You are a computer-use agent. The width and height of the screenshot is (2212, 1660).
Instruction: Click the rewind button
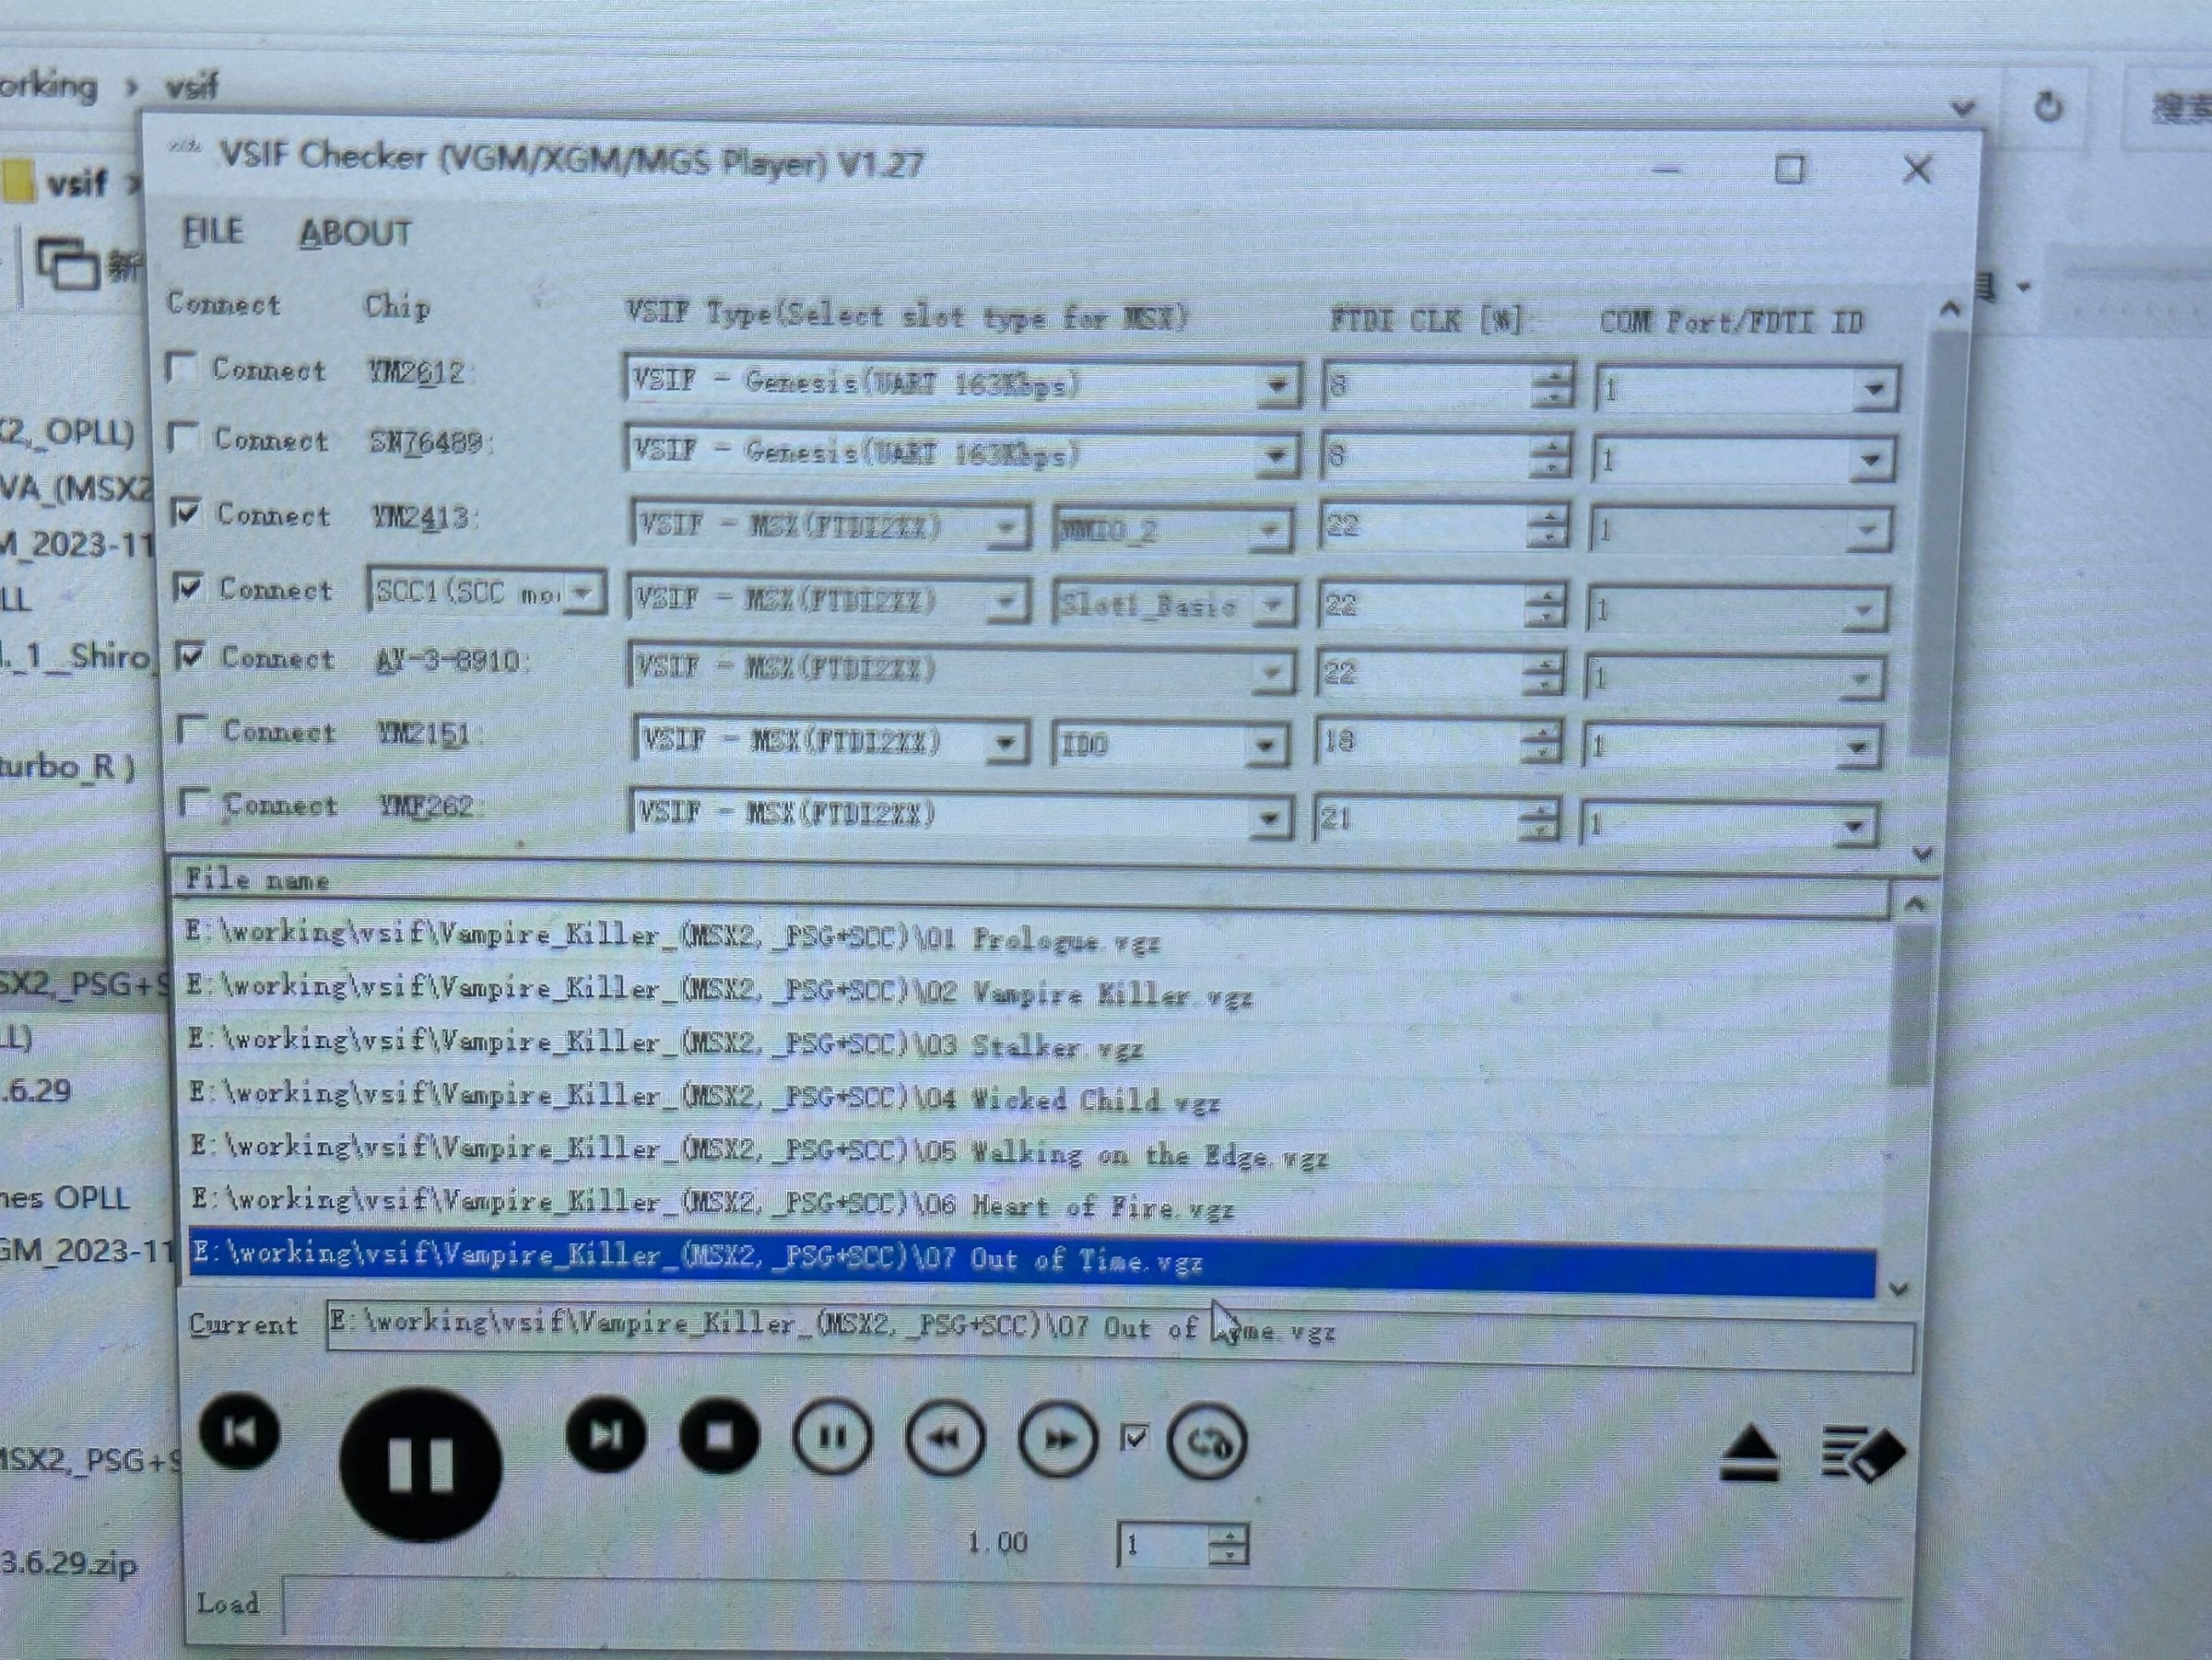945,1439
